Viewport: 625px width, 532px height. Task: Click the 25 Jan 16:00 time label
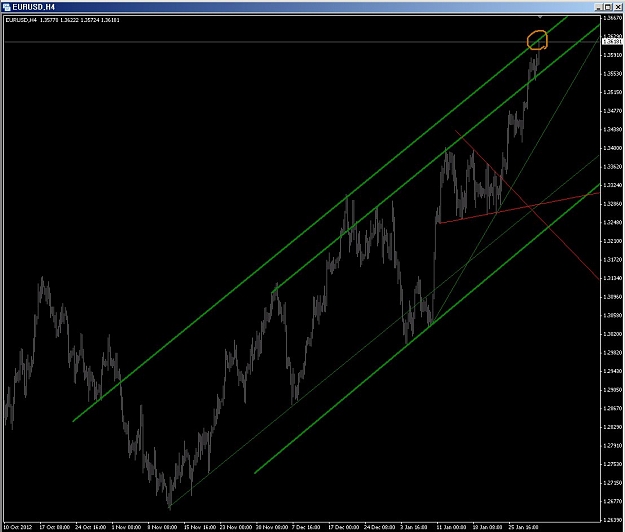(523, 527)
